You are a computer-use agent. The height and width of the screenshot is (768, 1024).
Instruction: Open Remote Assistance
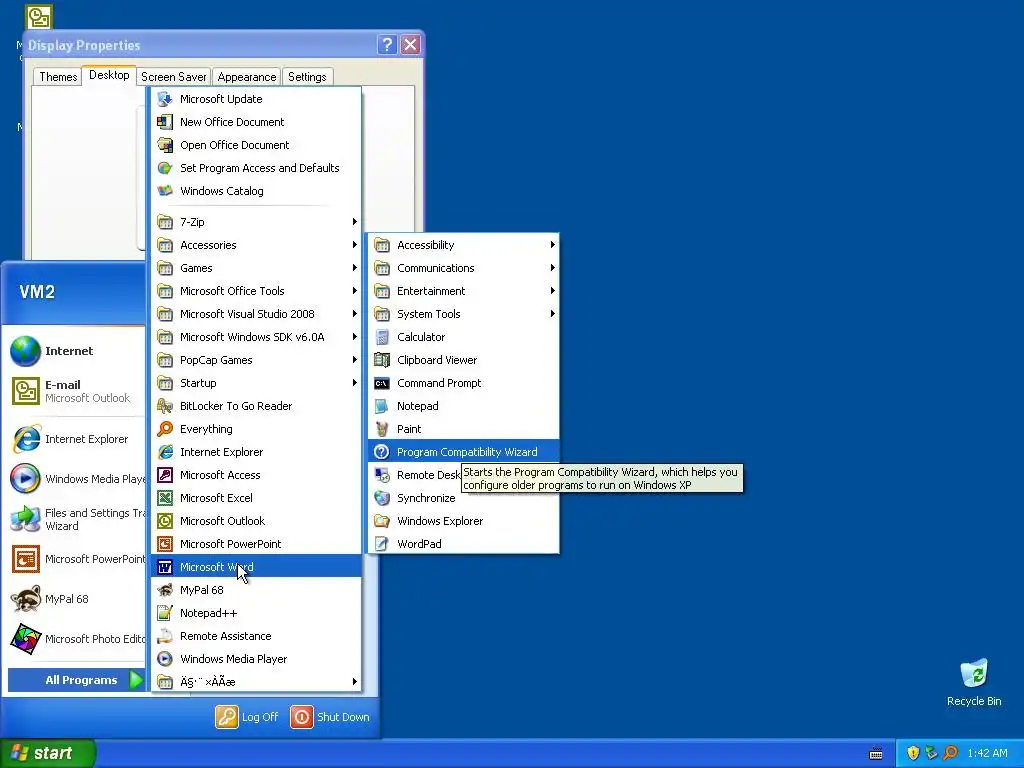coord(256,635)
